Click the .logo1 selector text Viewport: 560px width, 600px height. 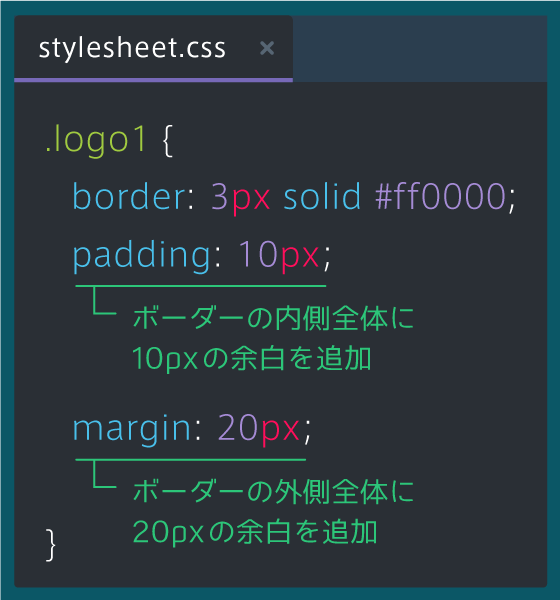[95, 139]
